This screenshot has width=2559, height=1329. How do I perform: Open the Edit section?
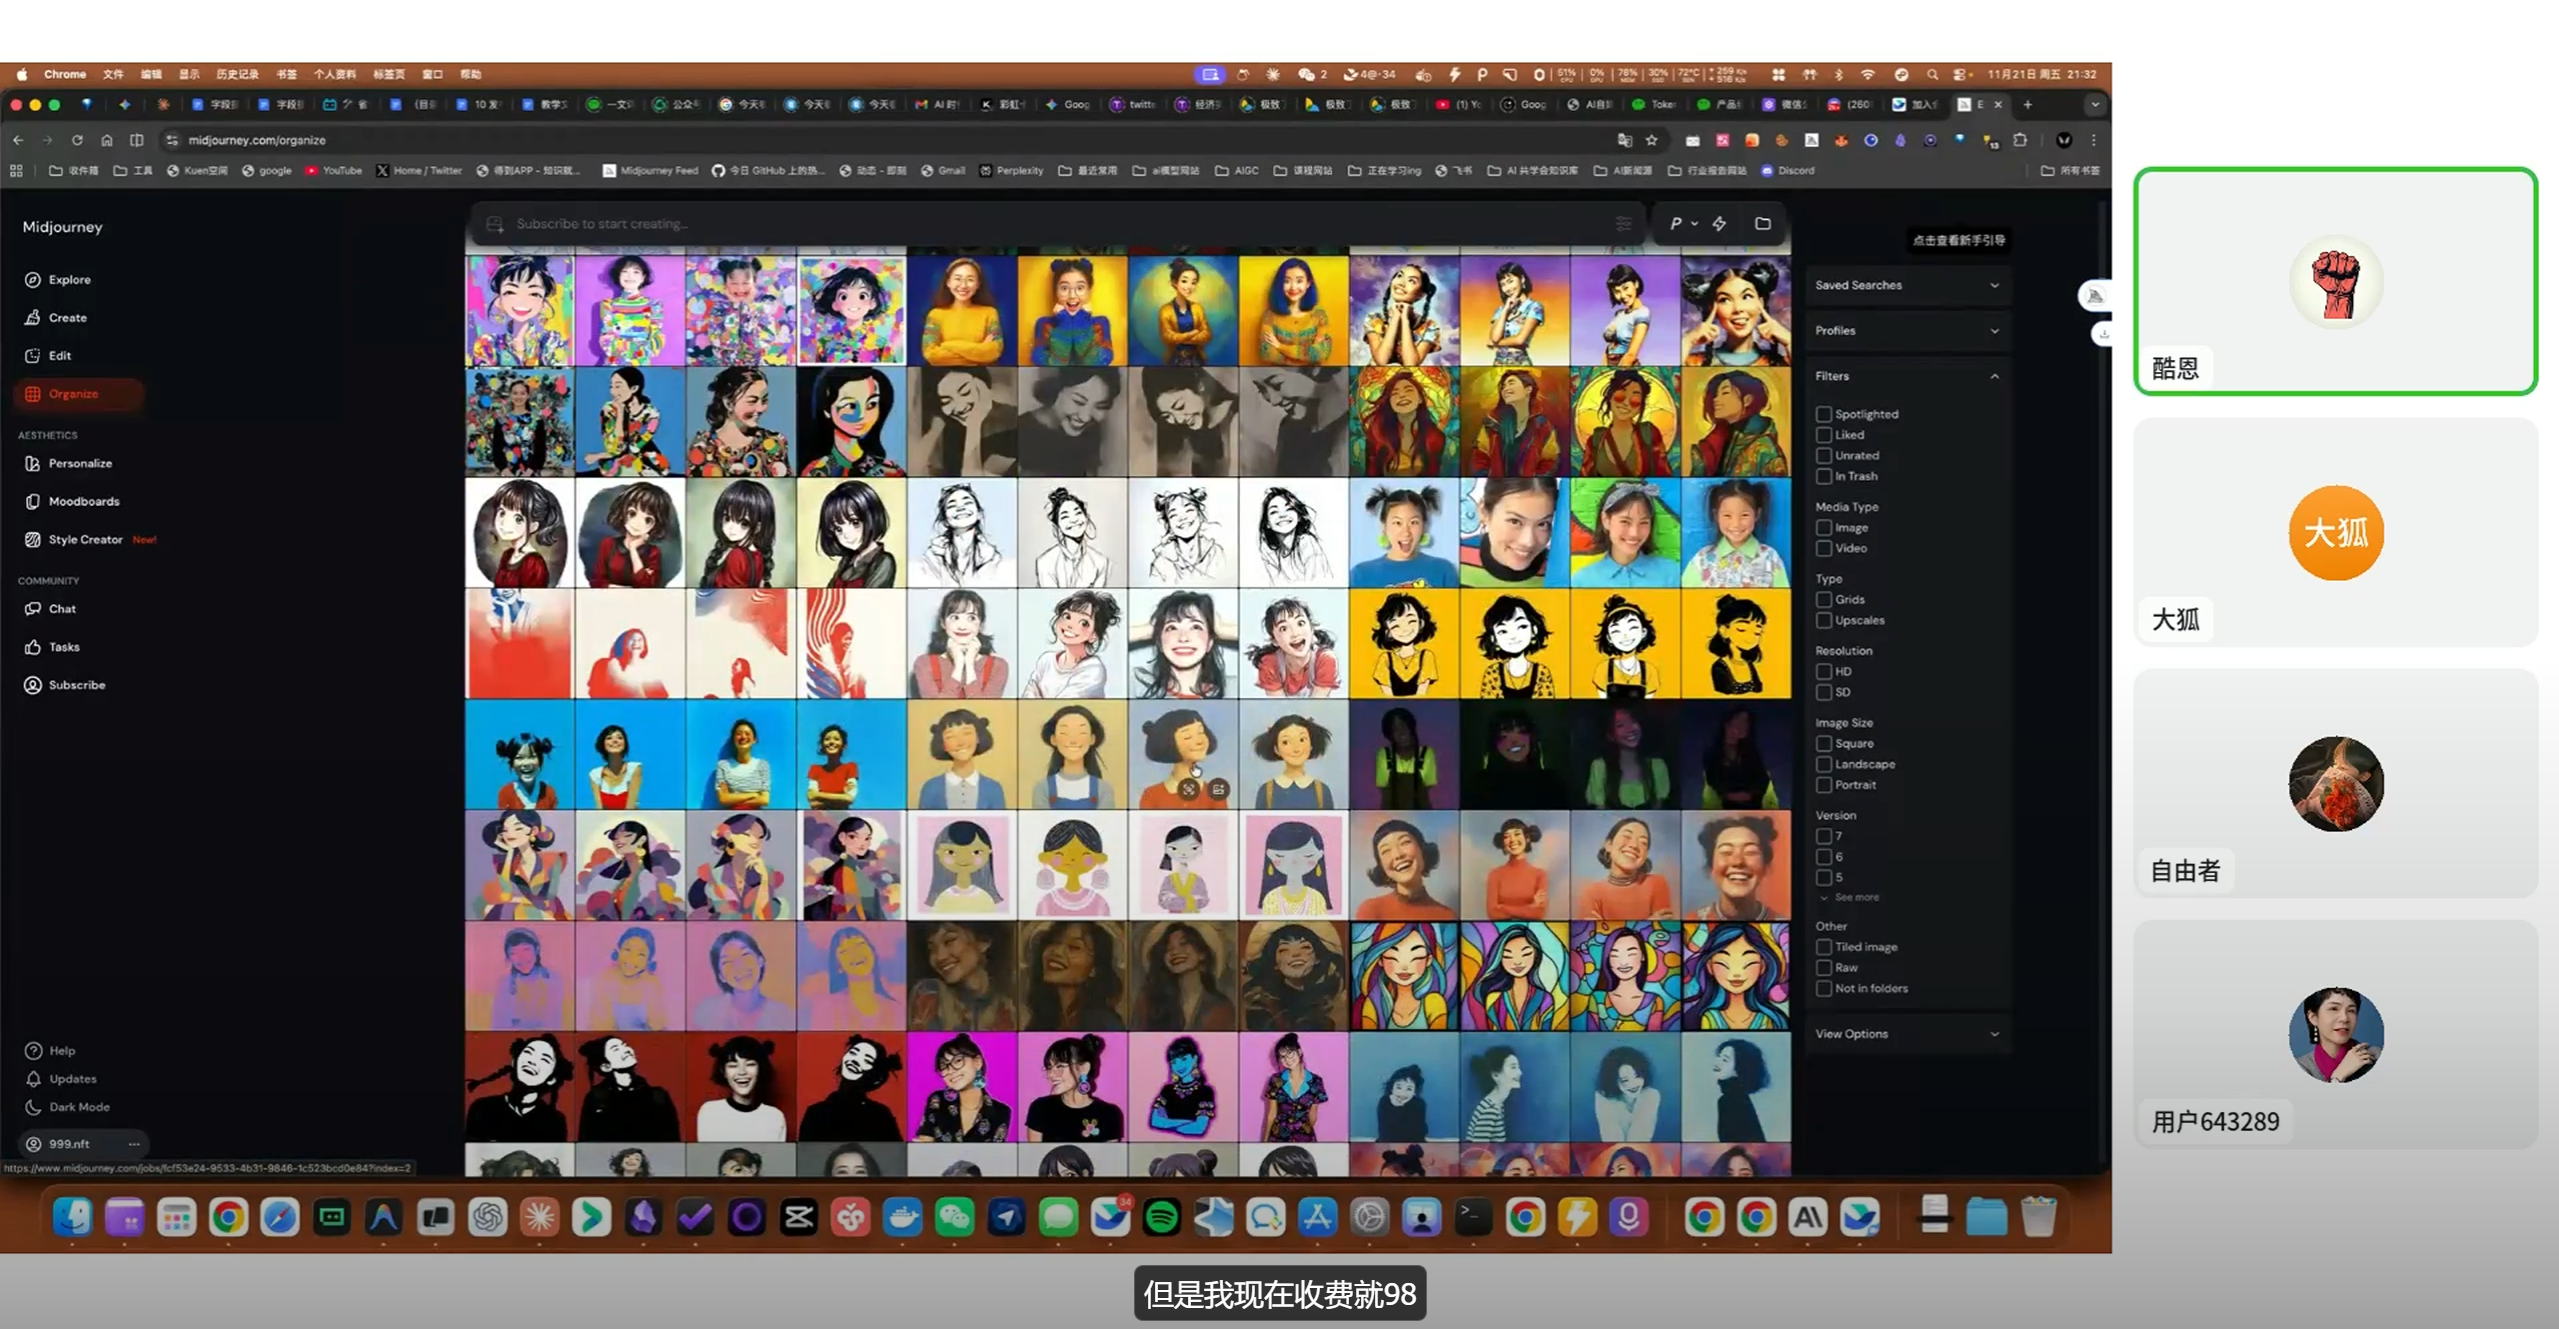(59, 356)
